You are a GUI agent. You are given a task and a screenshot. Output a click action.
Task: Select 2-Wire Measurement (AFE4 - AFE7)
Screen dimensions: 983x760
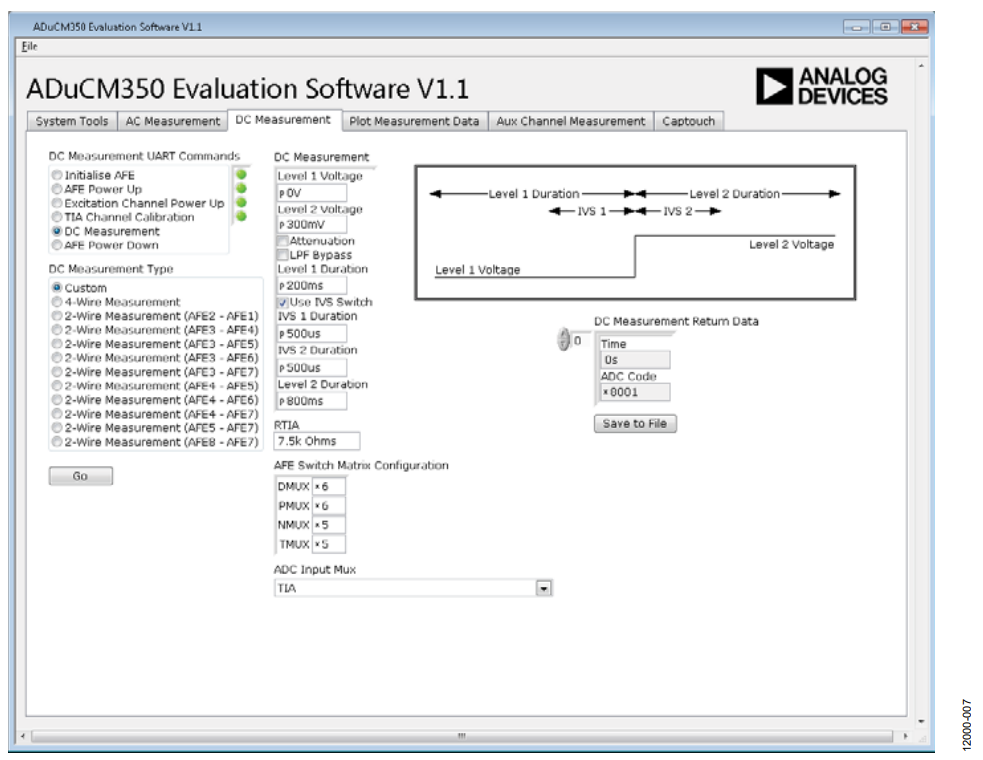[x=57, y=414]
